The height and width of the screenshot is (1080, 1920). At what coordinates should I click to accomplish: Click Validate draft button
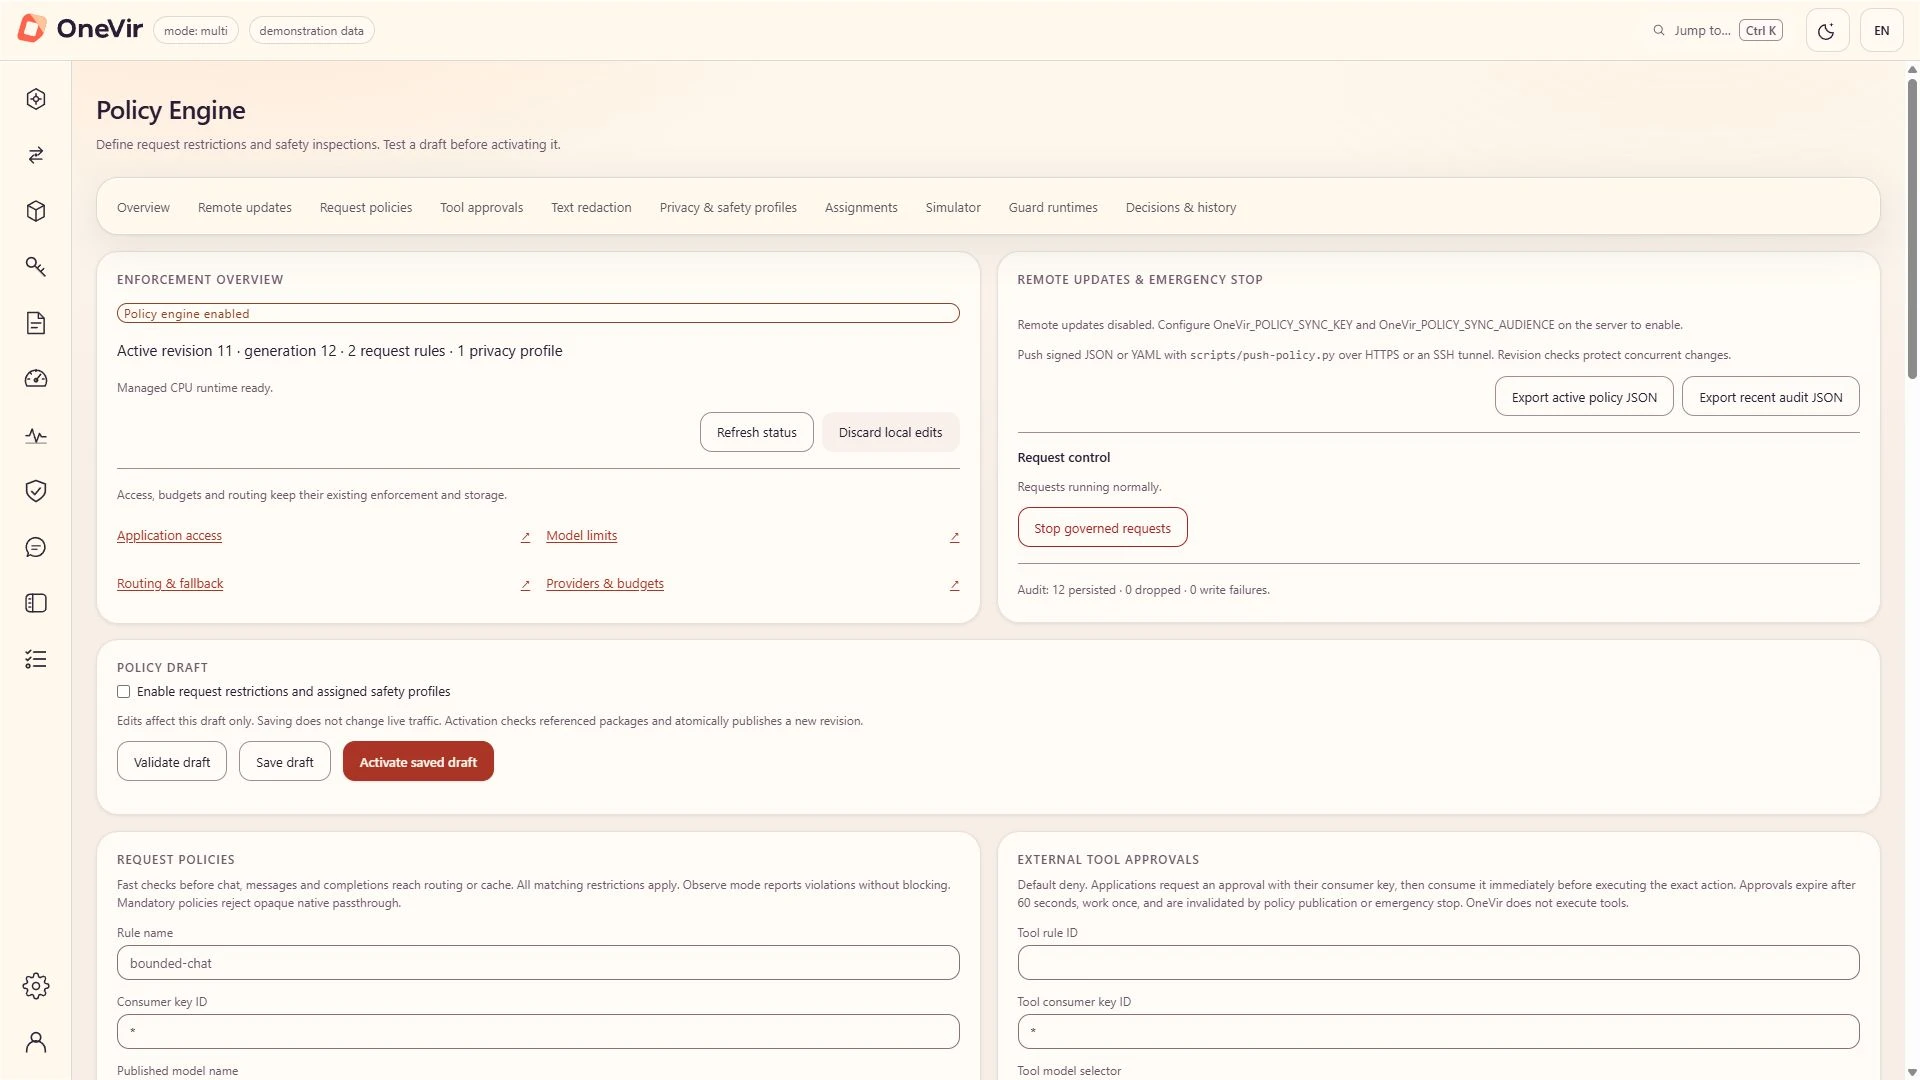(x=172, y=762)
